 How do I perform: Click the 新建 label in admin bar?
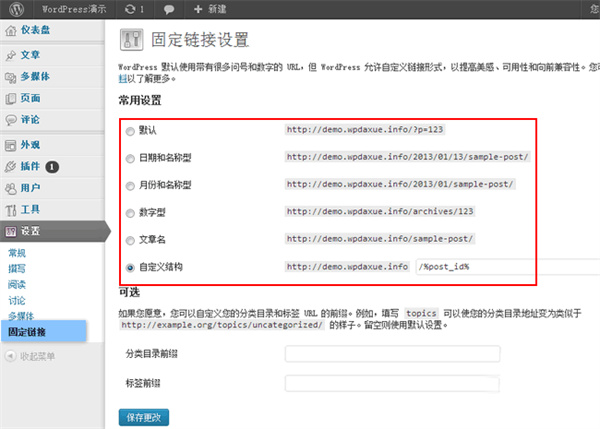(217, 9)
